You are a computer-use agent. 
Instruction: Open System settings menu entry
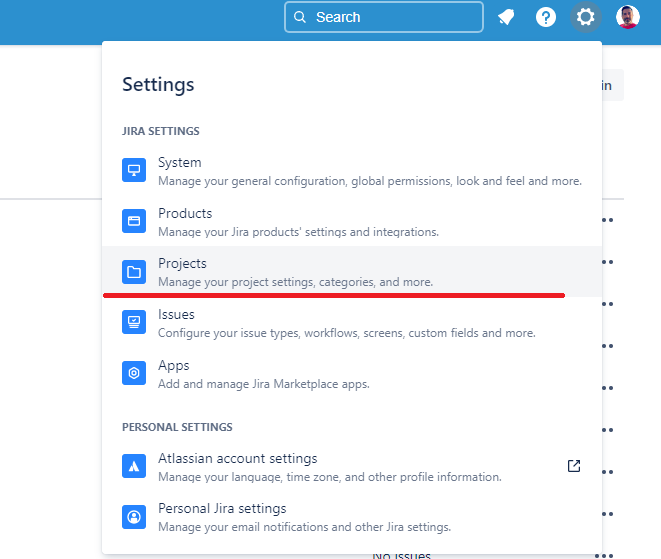coord(352,171)
